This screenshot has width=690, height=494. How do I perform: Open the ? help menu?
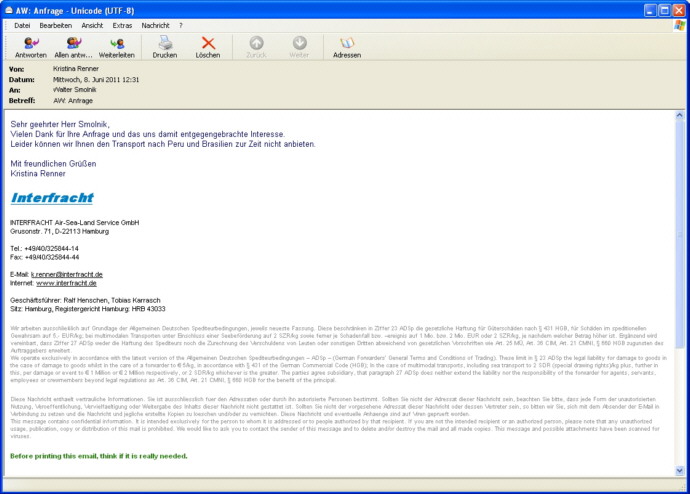coord(181,24)
